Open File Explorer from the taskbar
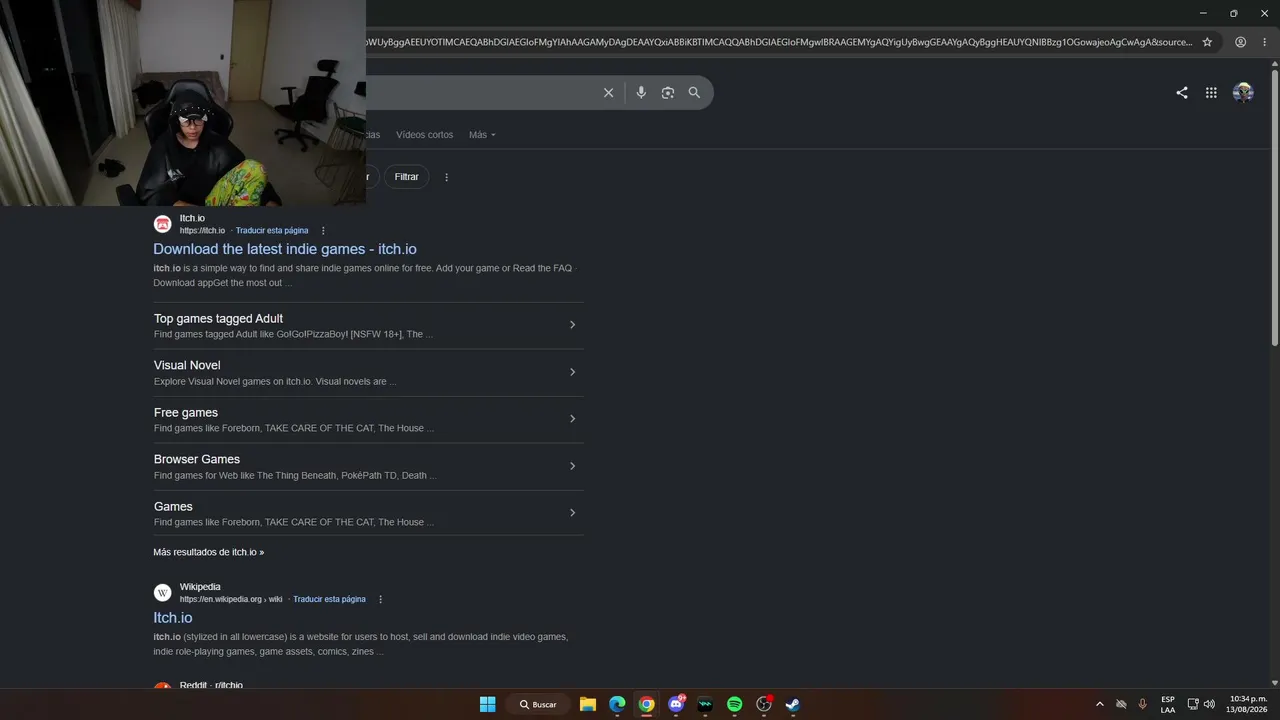The image size is (1280, 720). coord(588,704)
